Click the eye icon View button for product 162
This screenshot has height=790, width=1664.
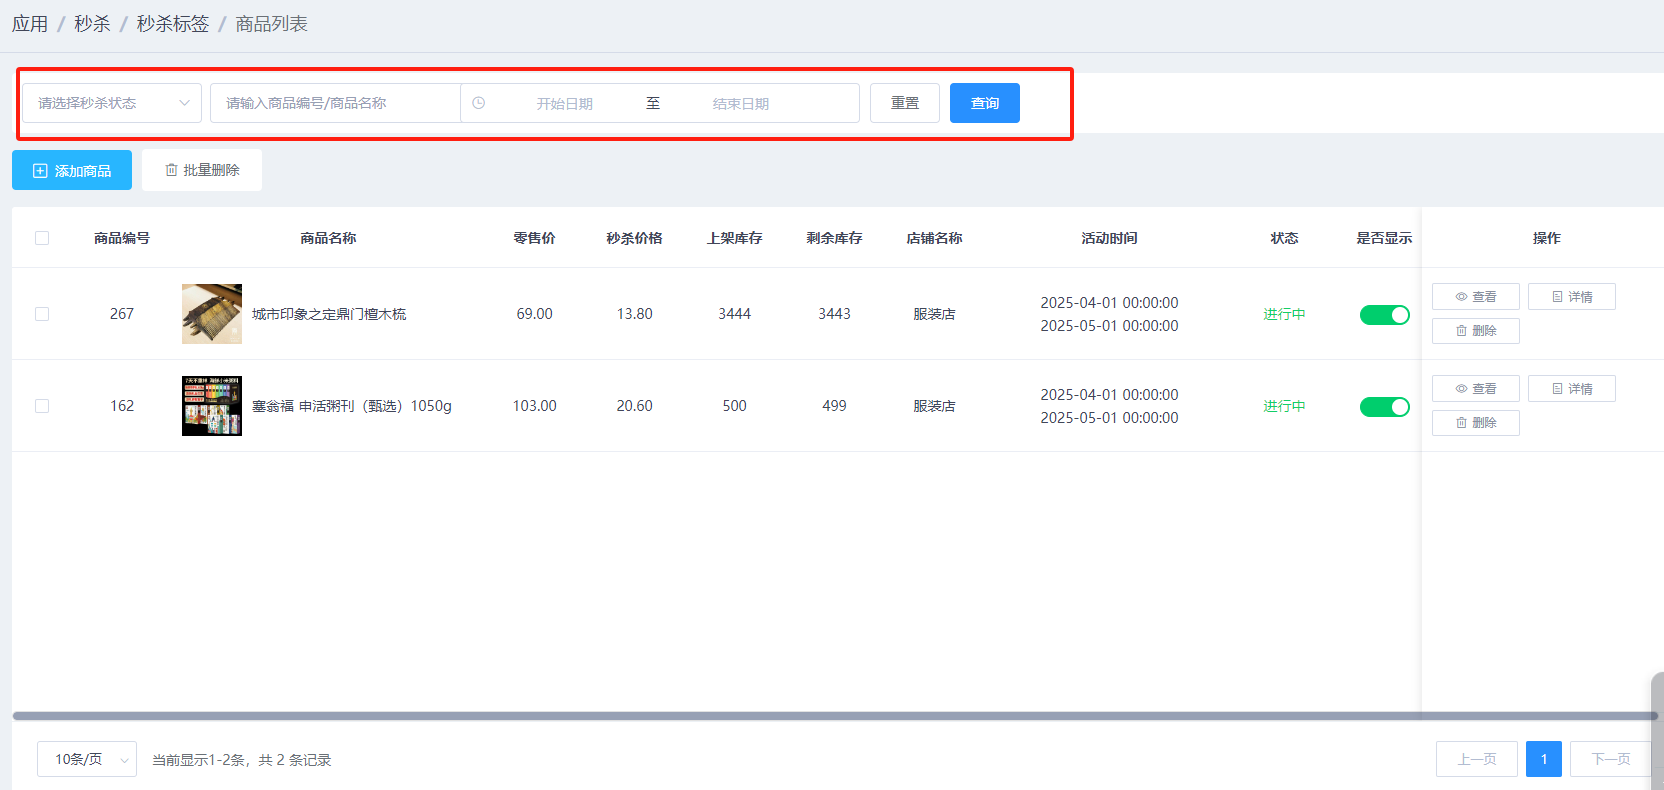1475,389
